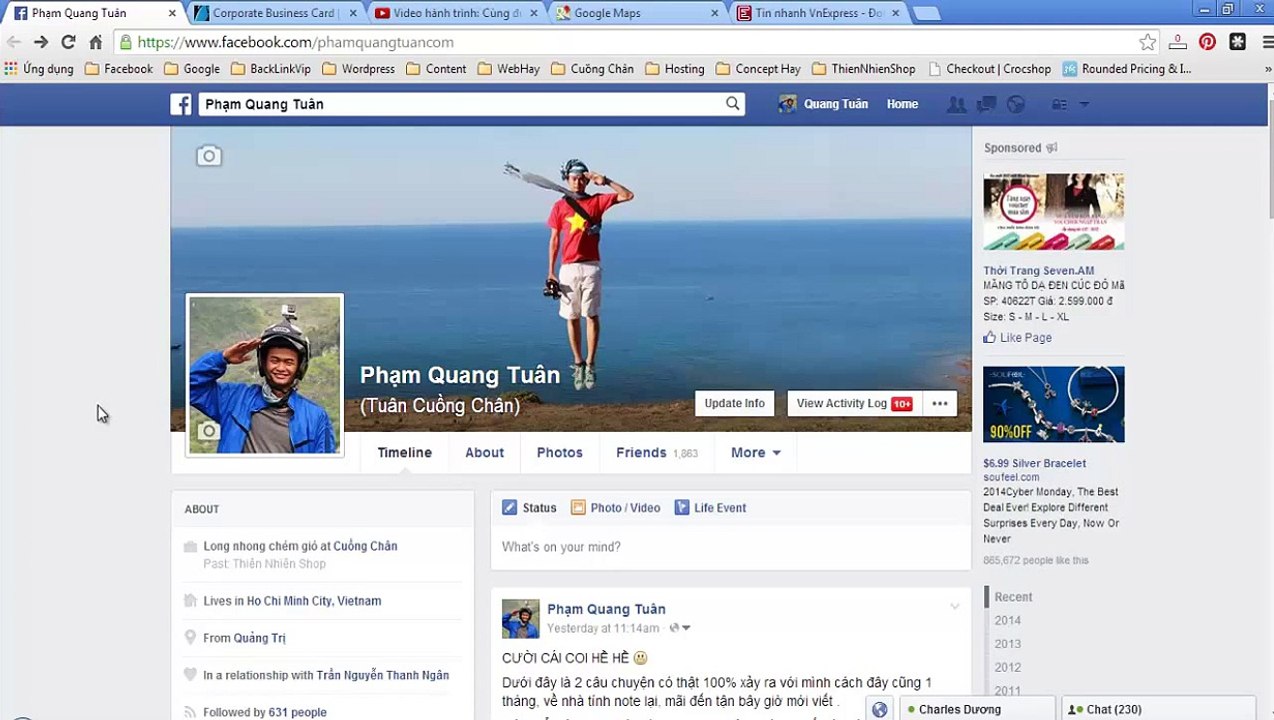Viewport: 1274px width, 720px height.
Task: Open the Notifications globe icon in header
Action: tap(1016, 104)
